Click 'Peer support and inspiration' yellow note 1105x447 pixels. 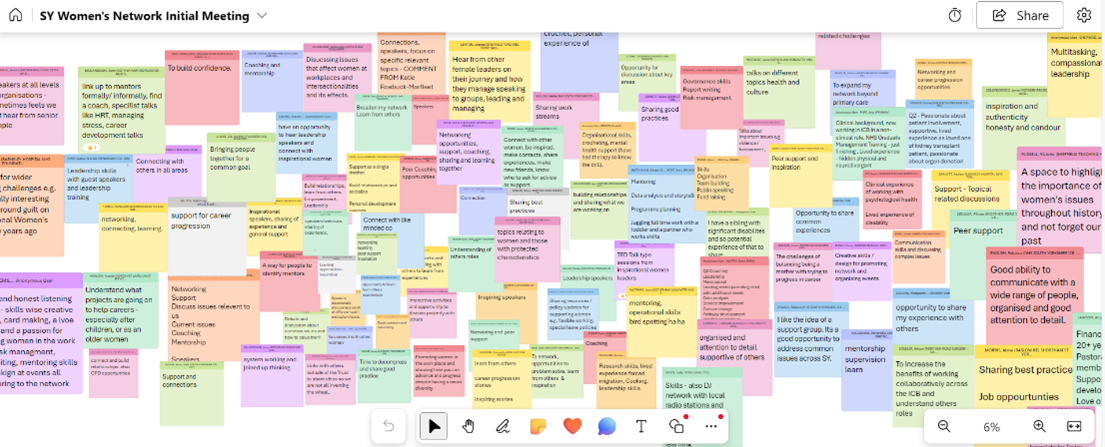pyautogui.click(x=800, y=176)
